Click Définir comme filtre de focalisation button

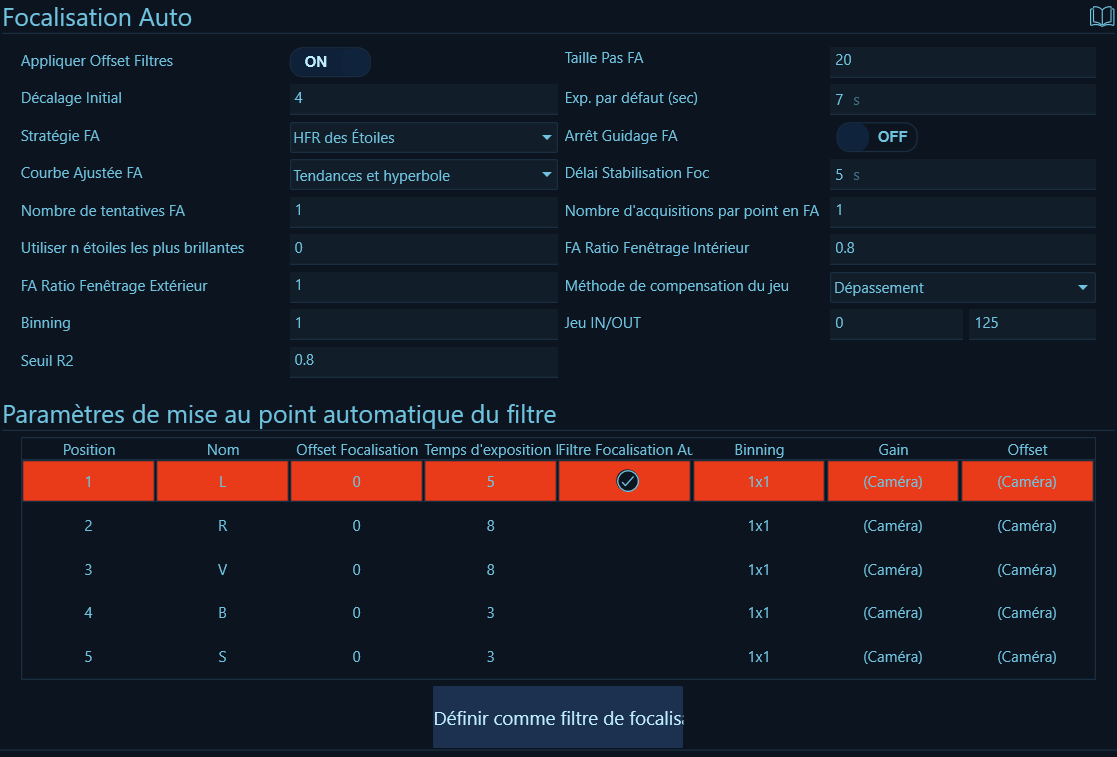[557, 717]
